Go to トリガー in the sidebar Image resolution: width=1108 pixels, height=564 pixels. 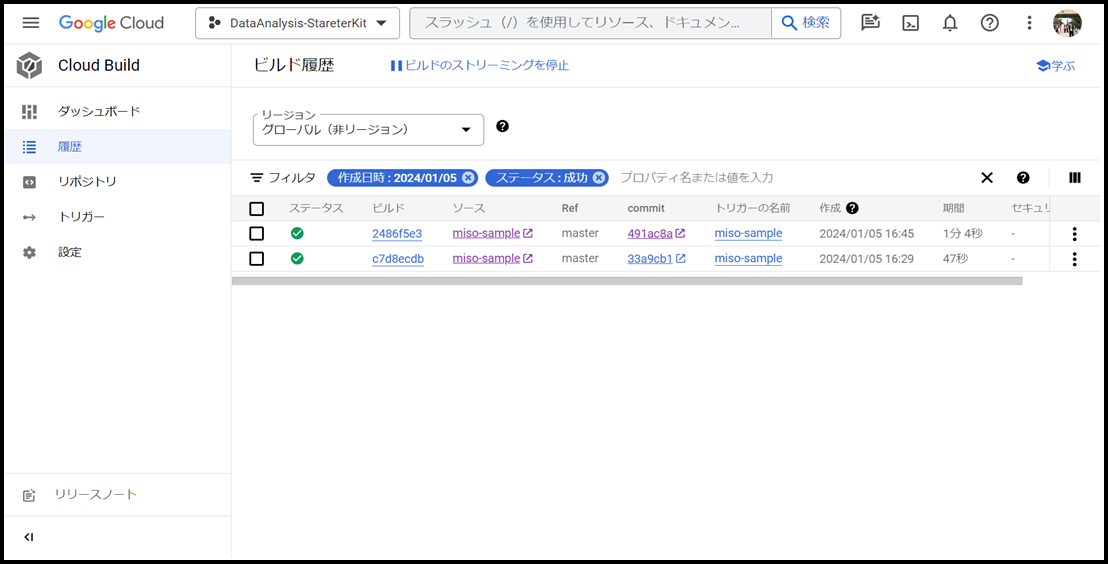tap(81, 217)
